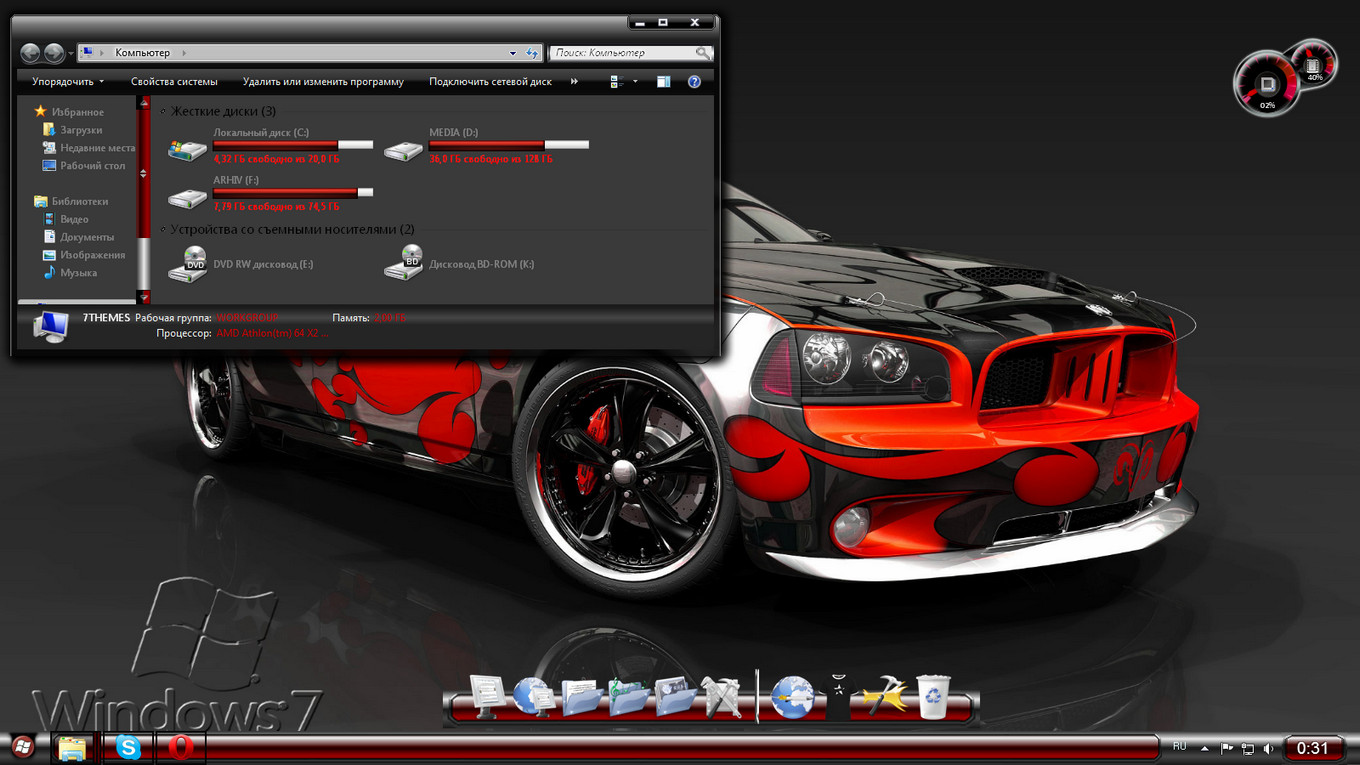
Task: Open volume speaker tray icon
Action: [x=1269, y=748]
